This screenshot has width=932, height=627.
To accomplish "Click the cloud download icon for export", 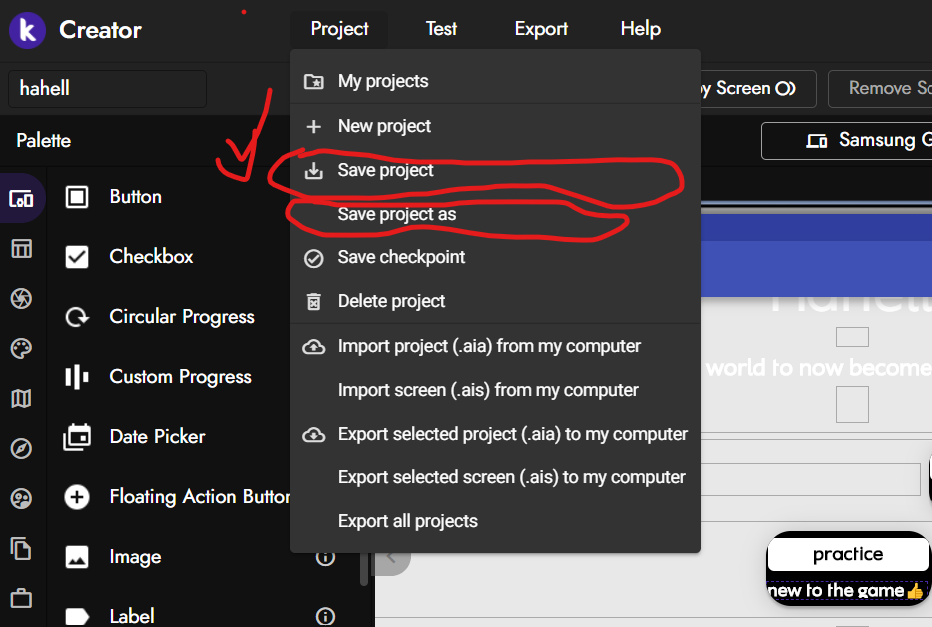I will 313,434.
